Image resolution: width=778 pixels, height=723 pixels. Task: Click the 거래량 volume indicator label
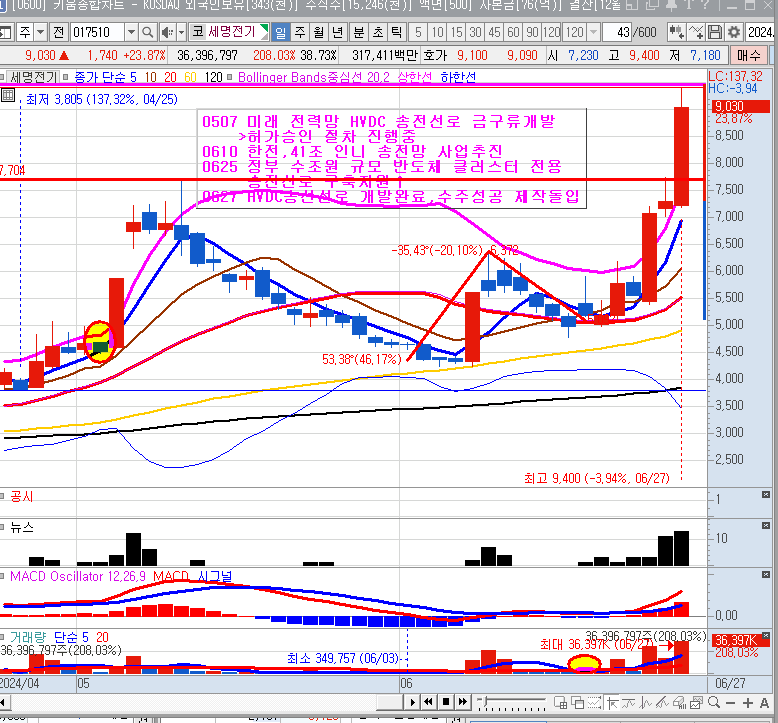(28, 637)
